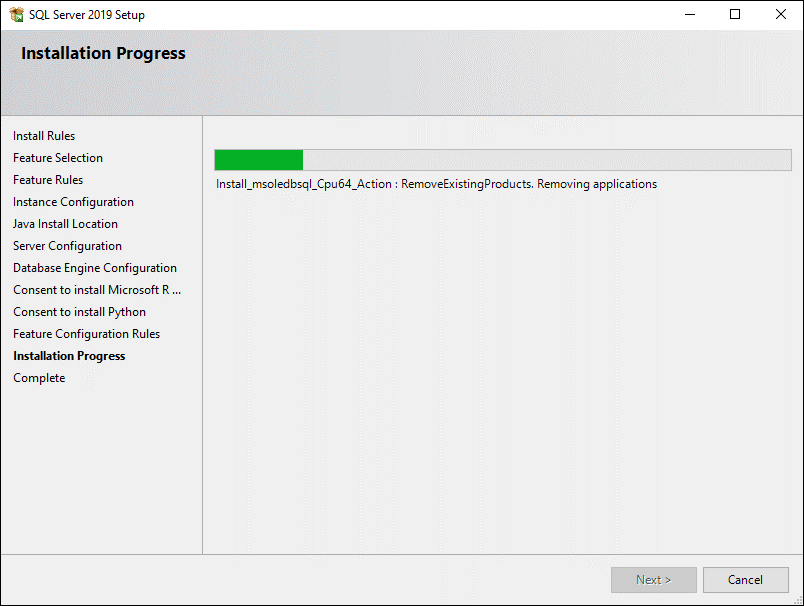Select Database Engine Configuration step
Screen dimensions: 804x606
point(95,268)
